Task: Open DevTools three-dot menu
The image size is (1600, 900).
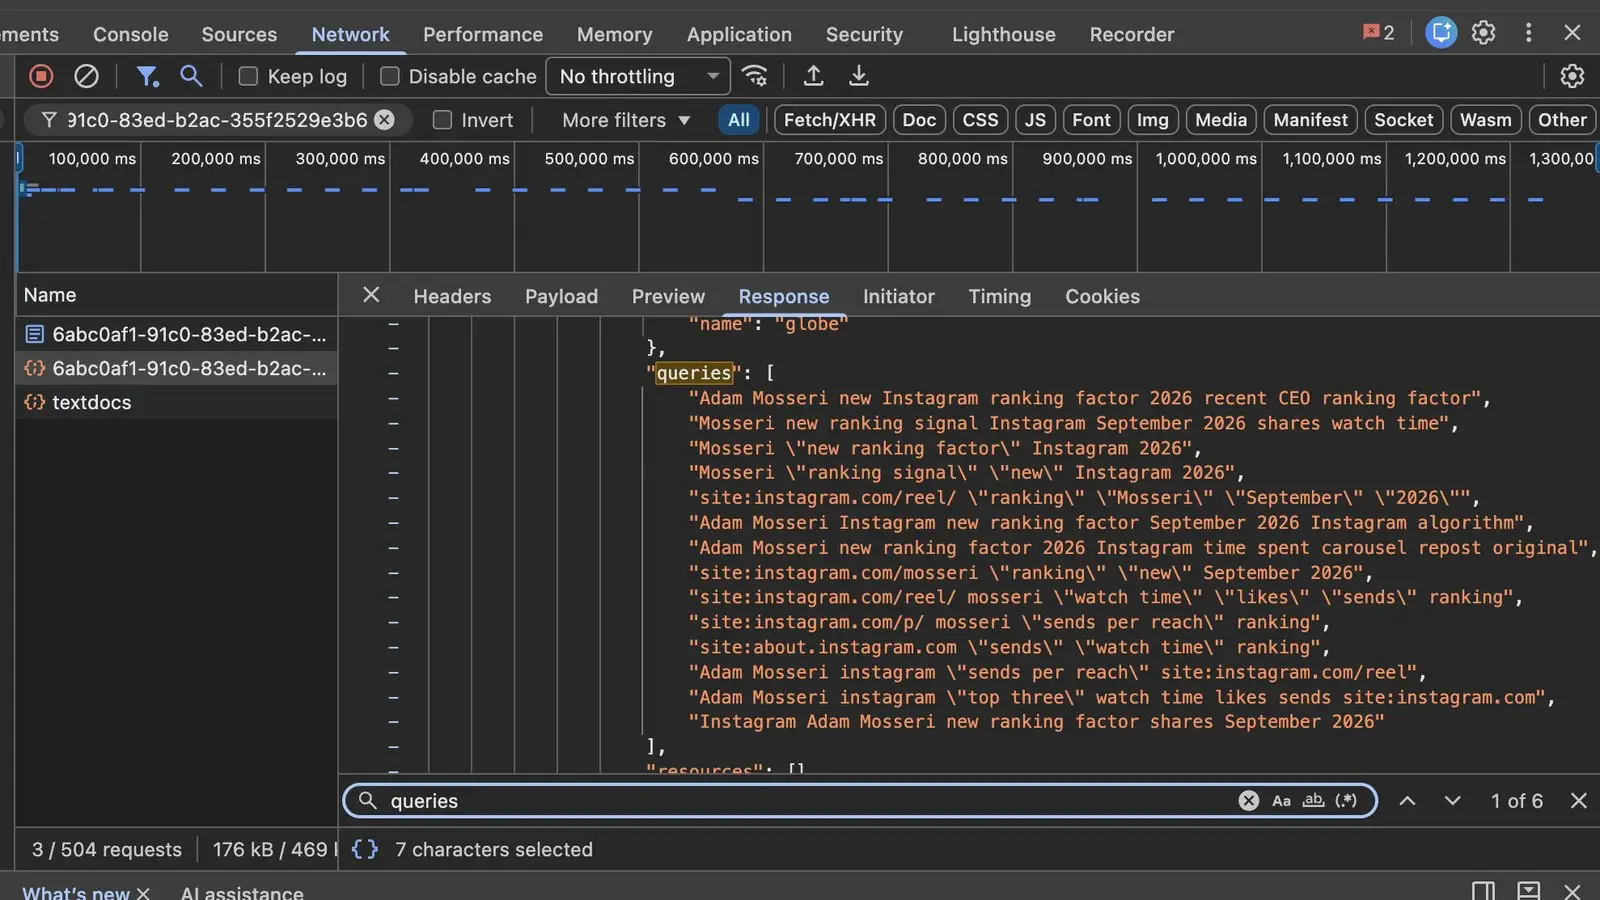Action: click(1528, 33)
